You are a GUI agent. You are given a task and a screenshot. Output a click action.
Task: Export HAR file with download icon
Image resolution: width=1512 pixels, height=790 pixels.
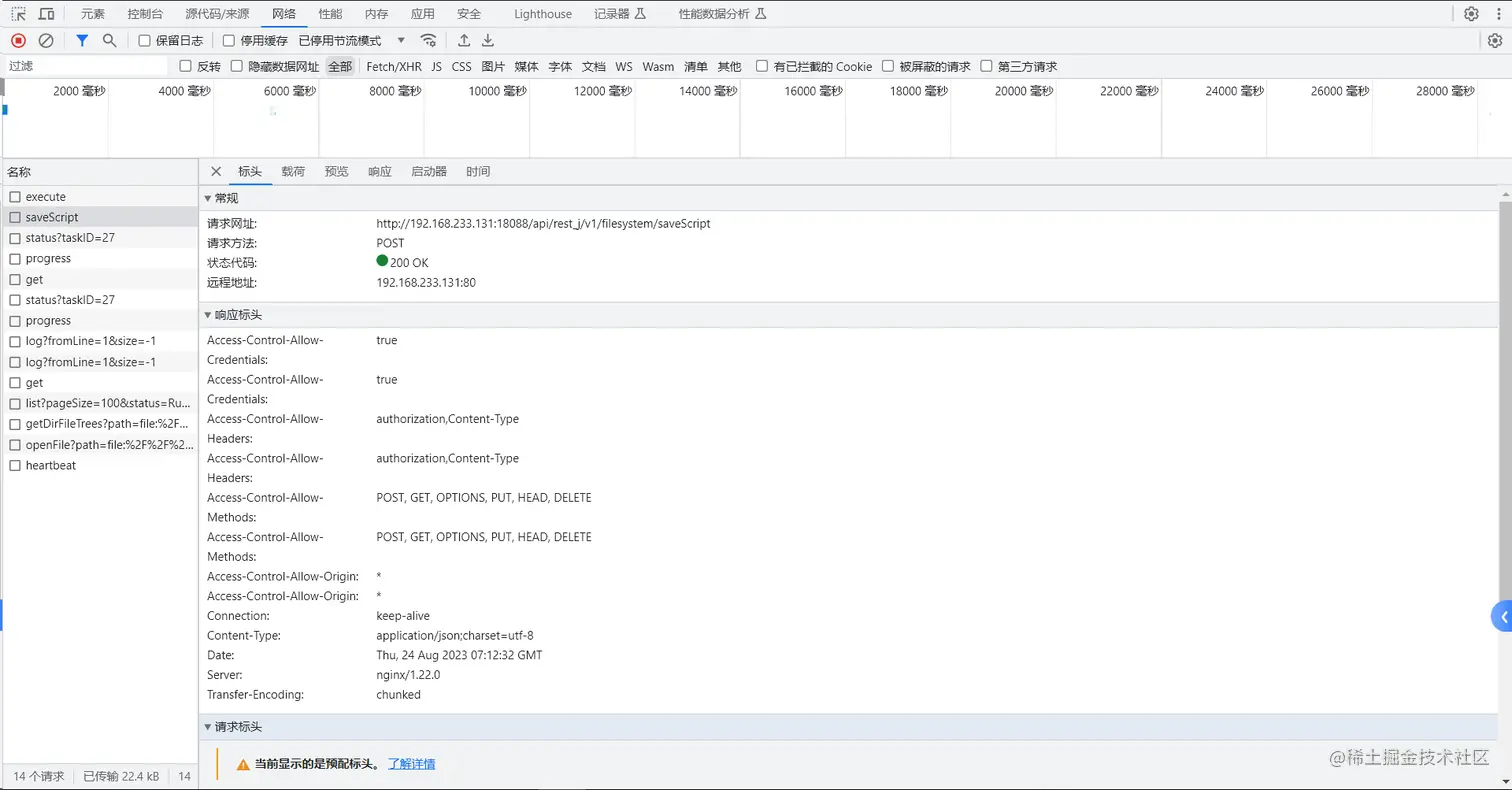click(488, 40)
